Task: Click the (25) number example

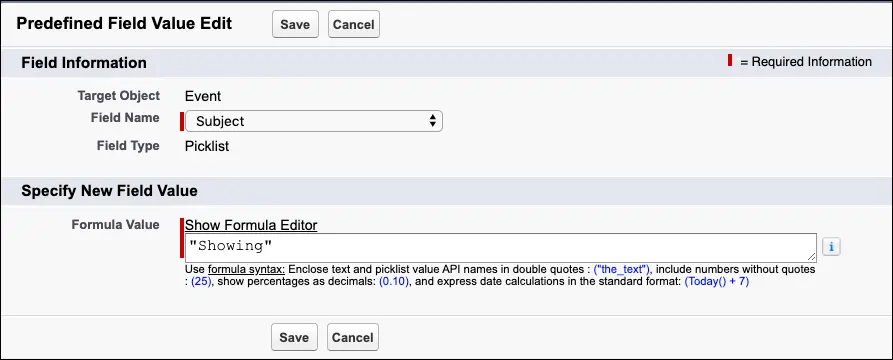Action: [x=201, y=281]
